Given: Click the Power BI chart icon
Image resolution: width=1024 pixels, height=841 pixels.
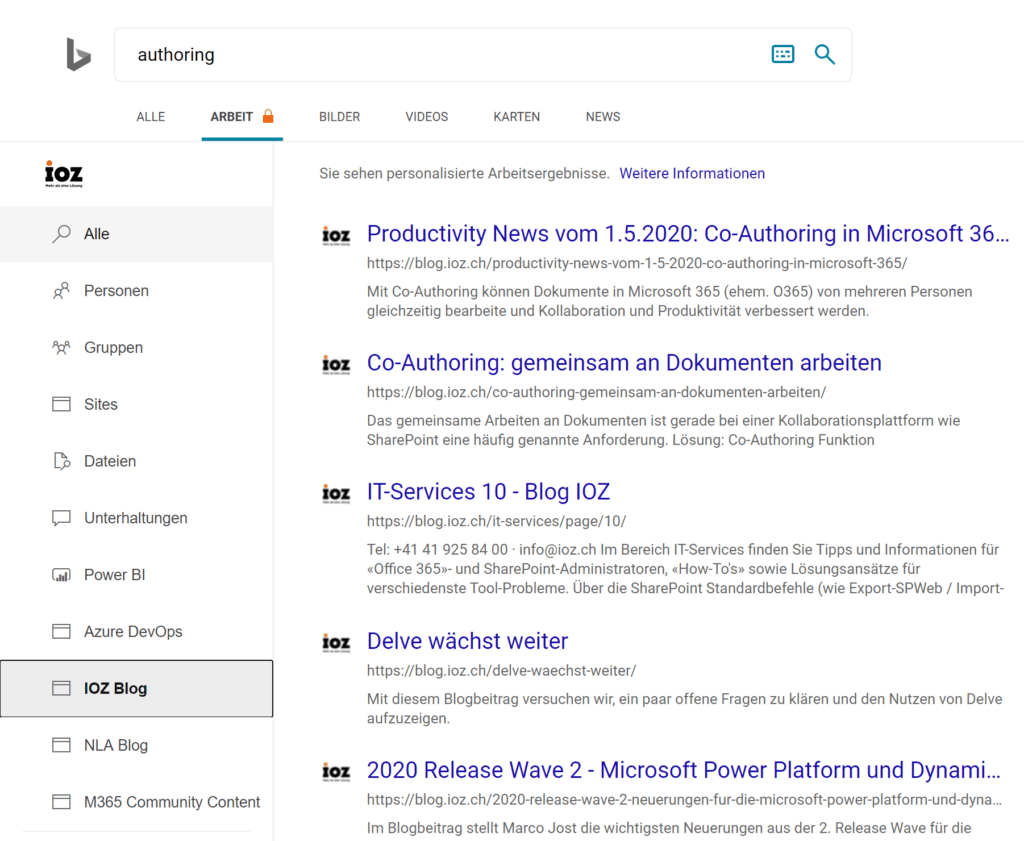Looking at the screenshot, I should coord(61,575).
